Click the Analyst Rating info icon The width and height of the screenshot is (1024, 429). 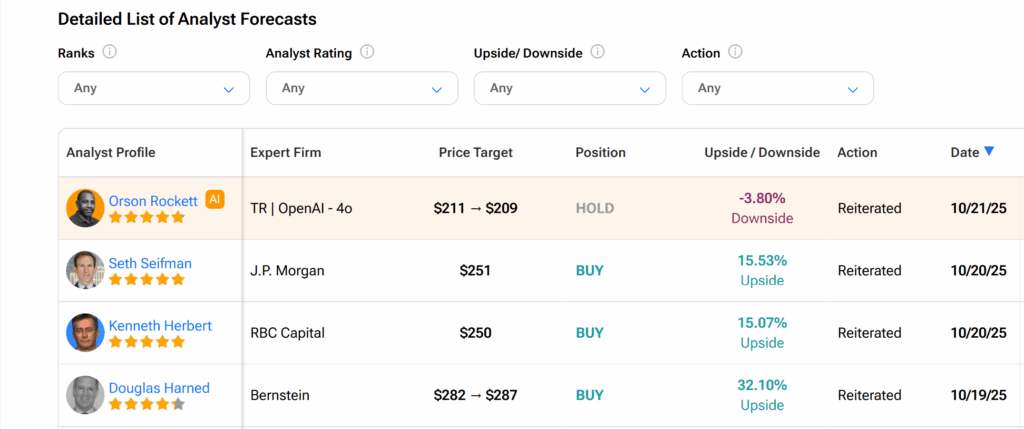pos(367,52)
